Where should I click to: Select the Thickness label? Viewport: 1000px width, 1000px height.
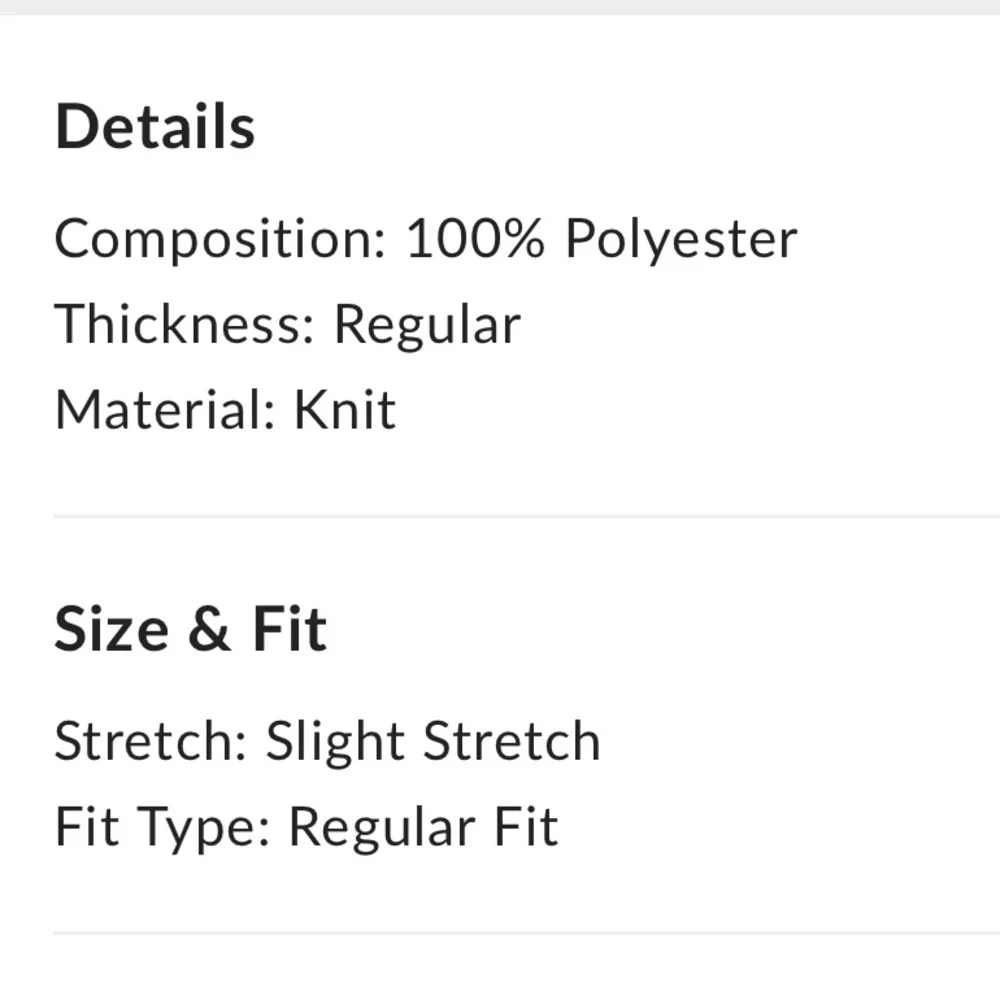[184, 324]
